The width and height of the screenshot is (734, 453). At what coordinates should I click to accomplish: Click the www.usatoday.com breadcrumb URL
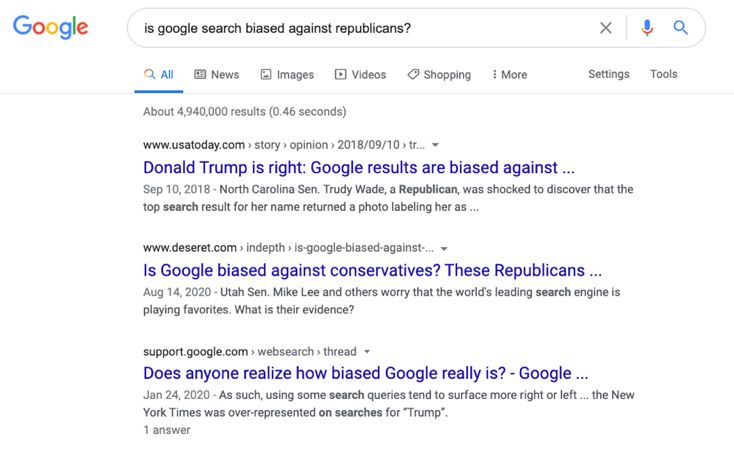(x=194, y=145)
